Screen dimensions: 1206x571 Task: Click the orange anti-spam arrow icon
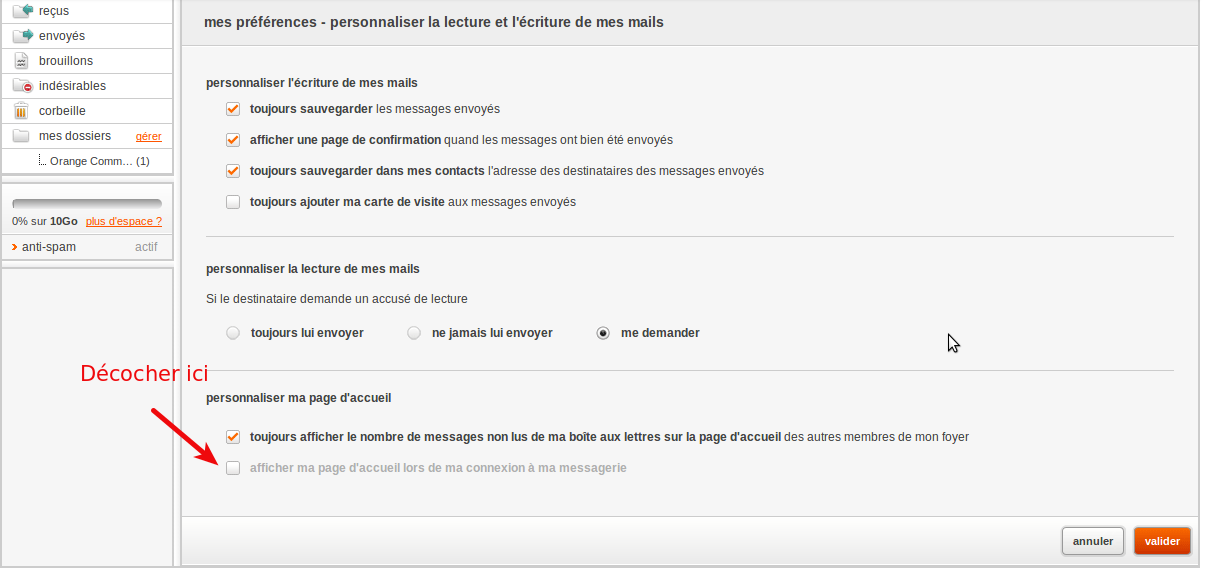[14, 247]
